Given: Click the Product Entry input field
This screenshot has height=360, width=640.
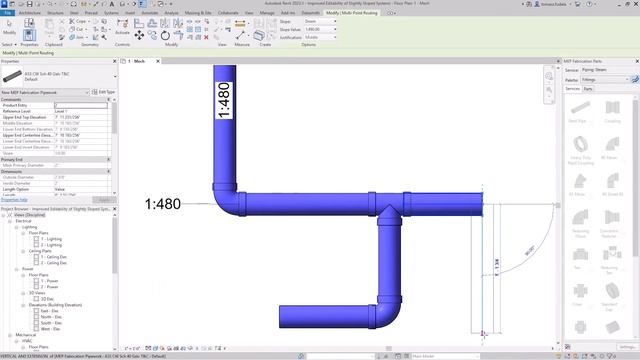Looking at the screenshot, I should [81, 105].
